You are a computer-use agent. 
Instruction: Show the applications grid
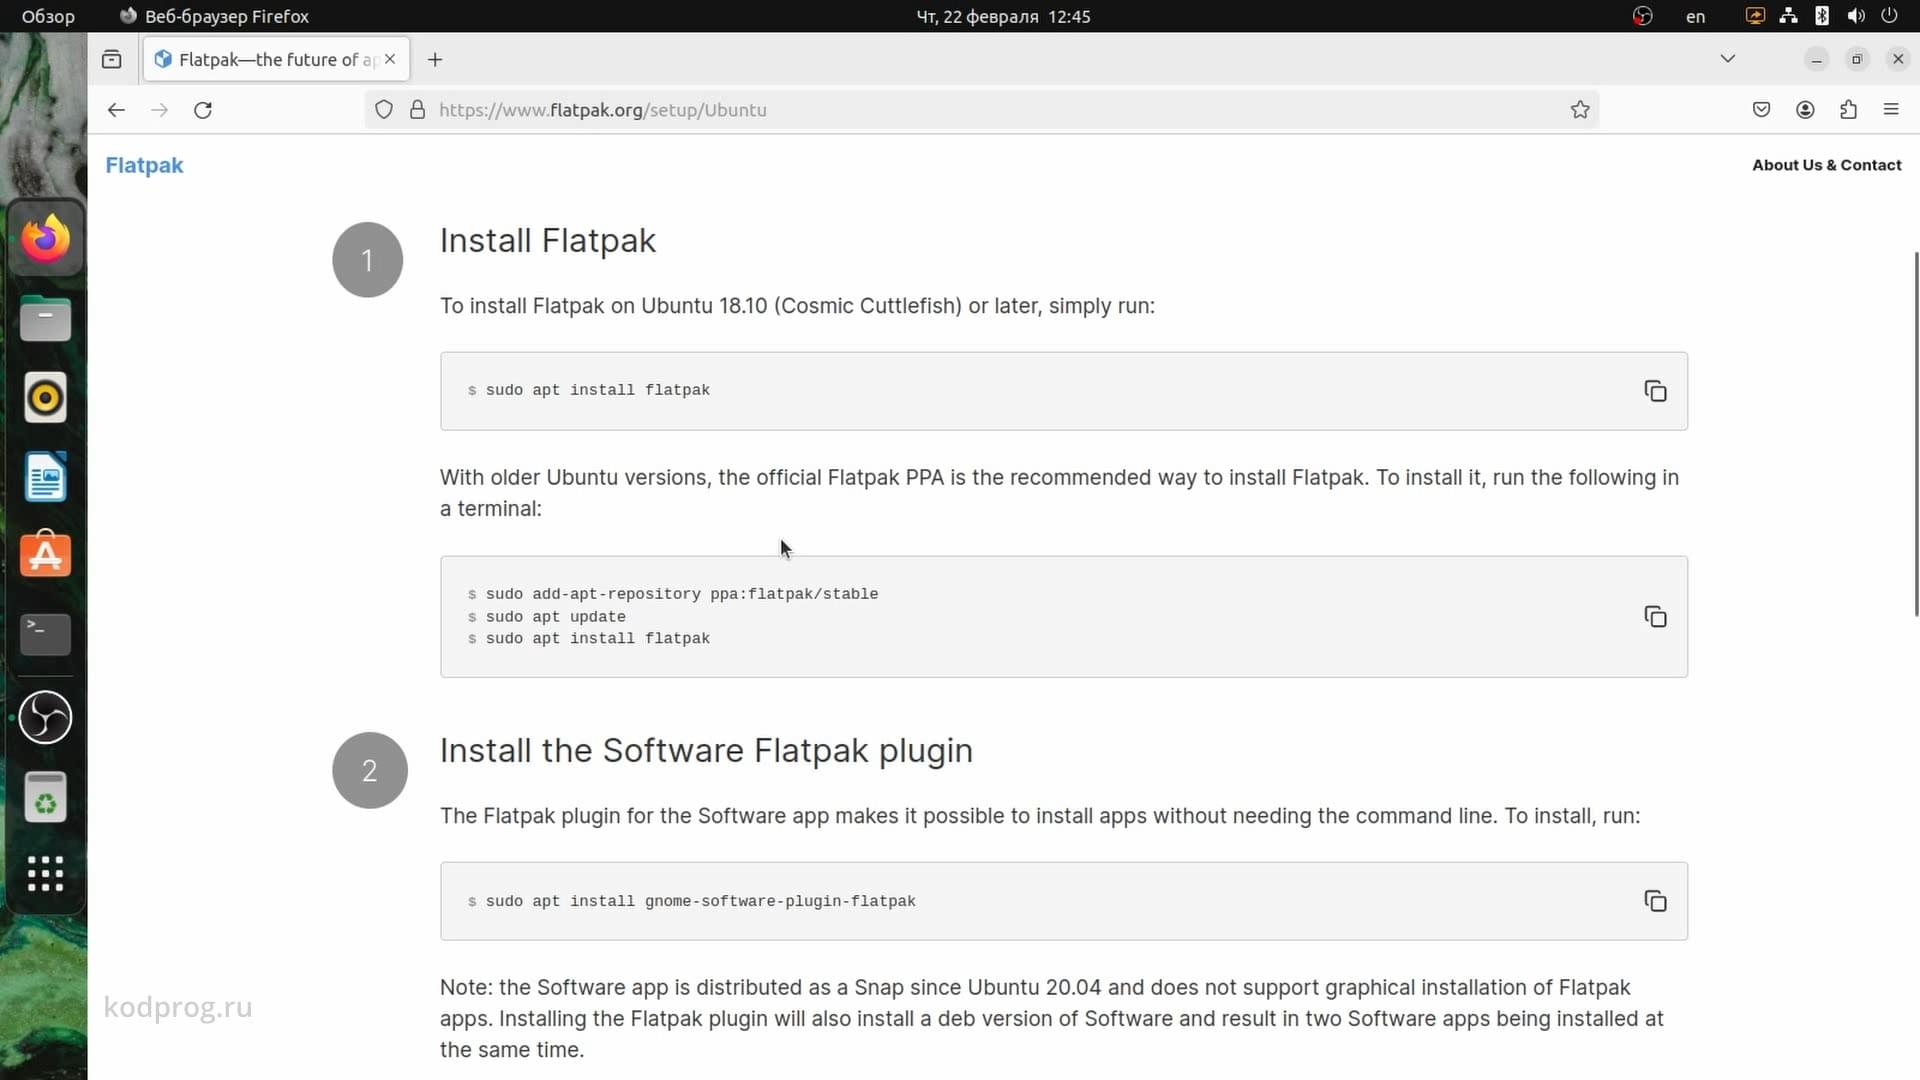[45, 874]
